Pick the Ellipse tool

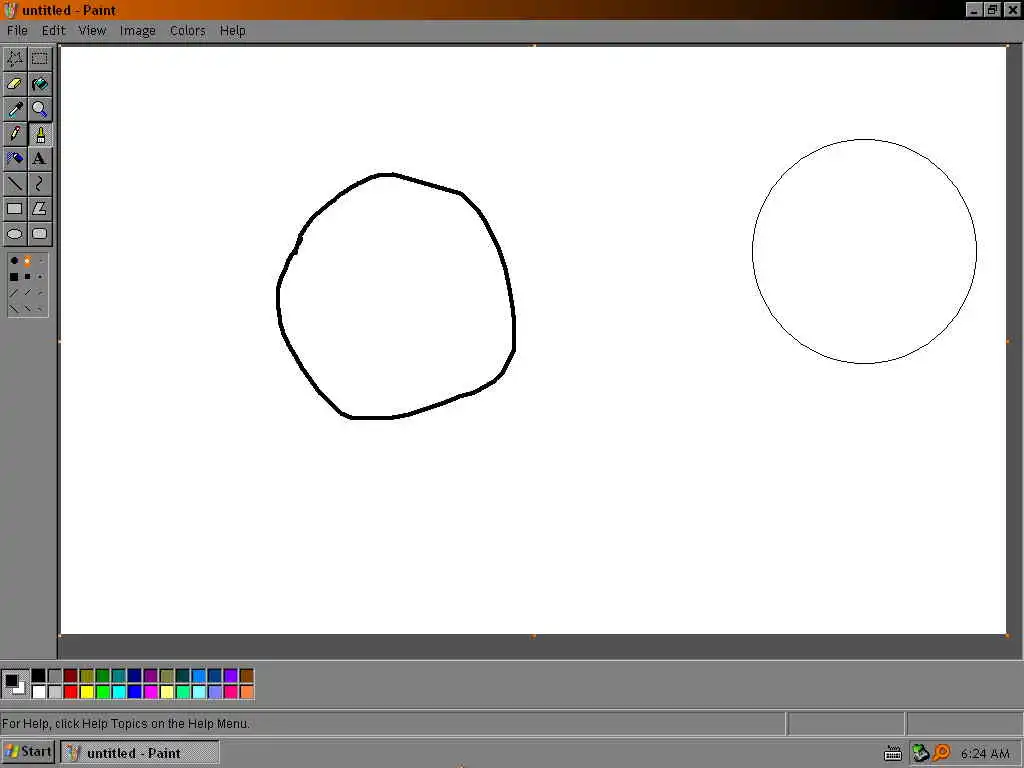pos(15,234)
